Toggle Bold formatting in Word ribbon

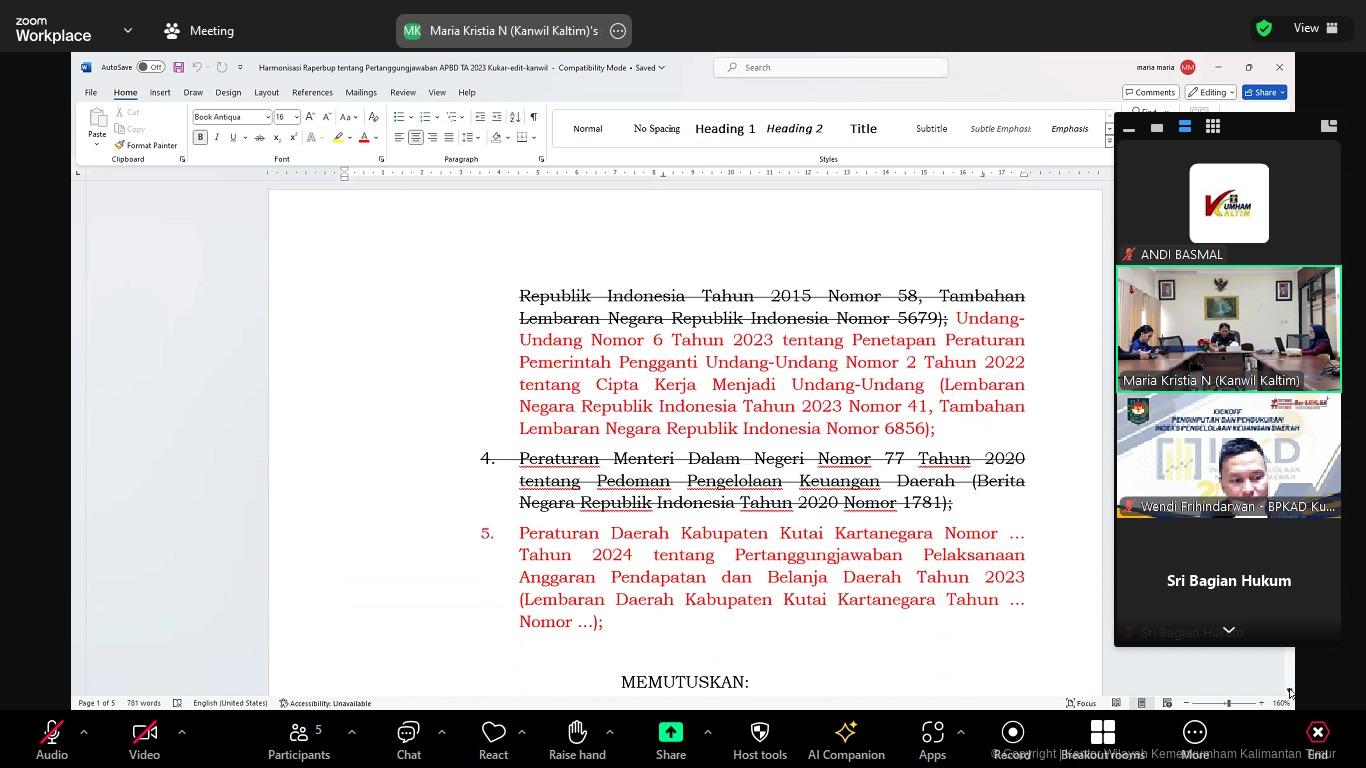point(200,137)
